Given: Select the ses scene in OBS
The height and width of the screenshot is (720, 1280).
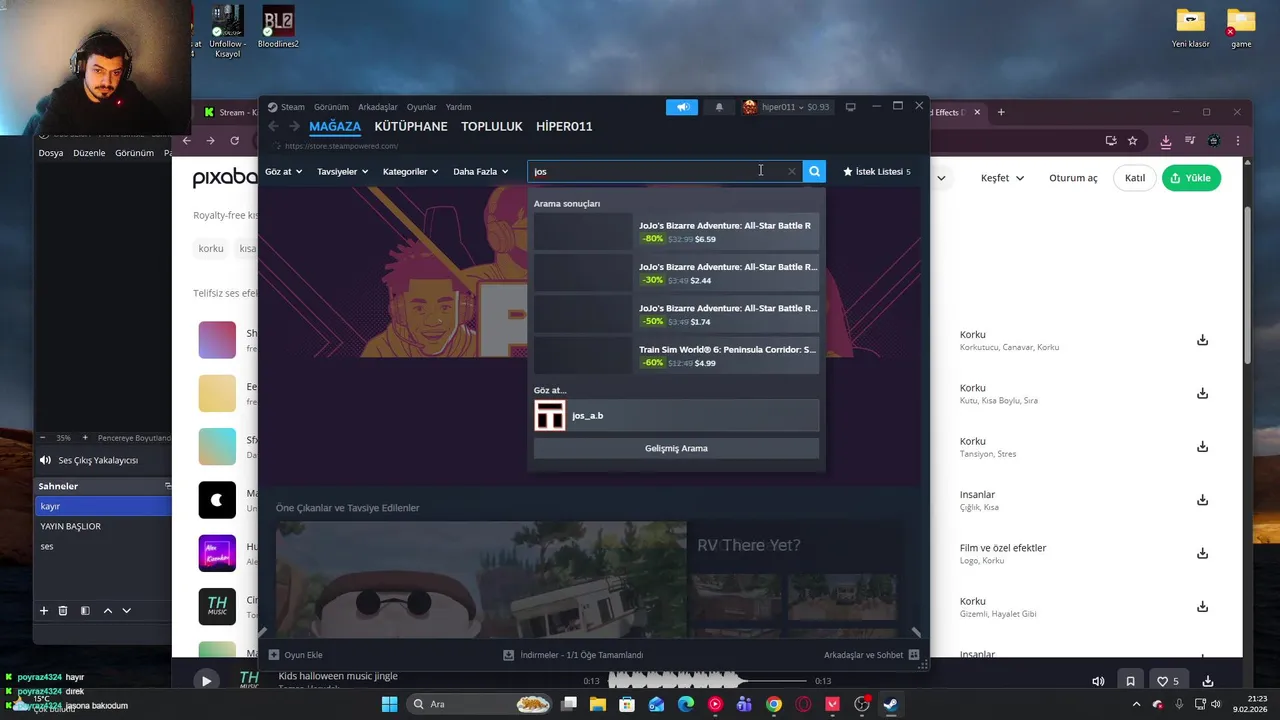Looking at the screenshot, I should coord(104,546).
